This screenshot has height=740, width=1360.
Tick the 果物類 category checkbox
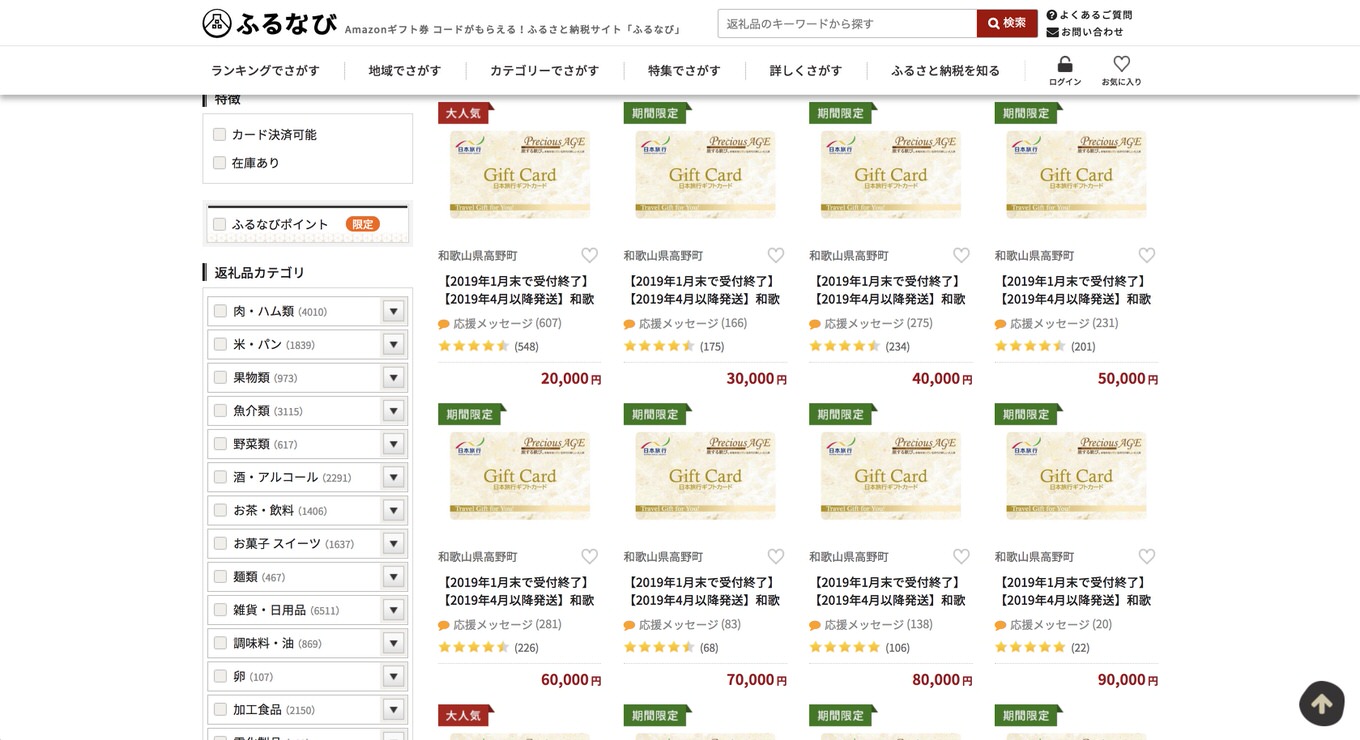220,377
